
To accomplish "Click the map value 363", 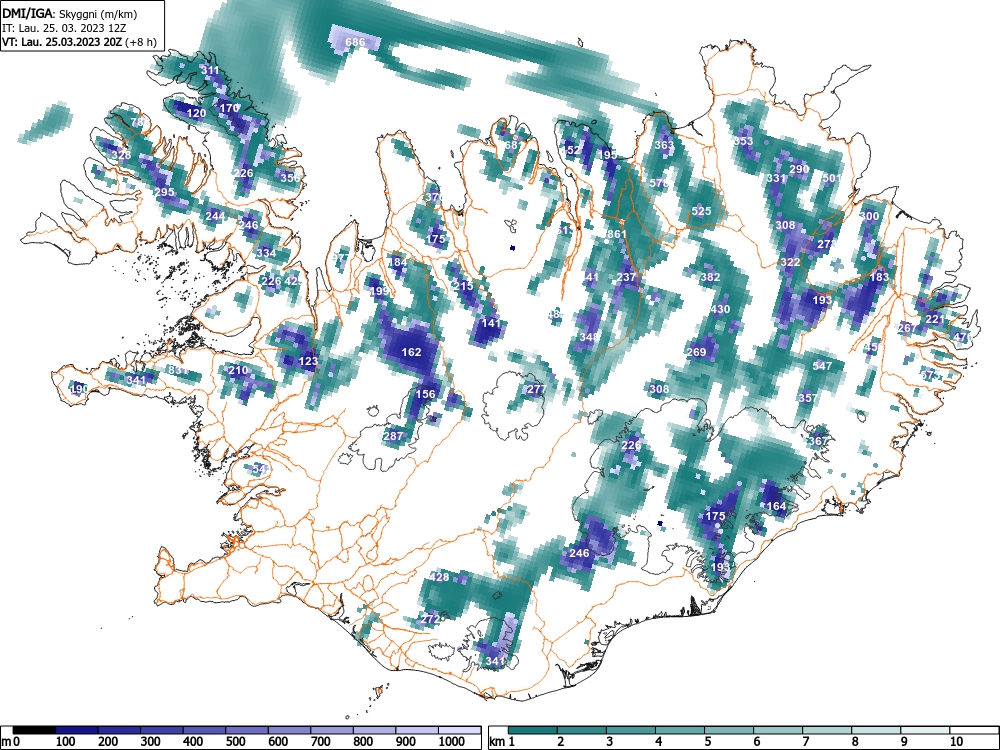I will click(x=664, y=145).
